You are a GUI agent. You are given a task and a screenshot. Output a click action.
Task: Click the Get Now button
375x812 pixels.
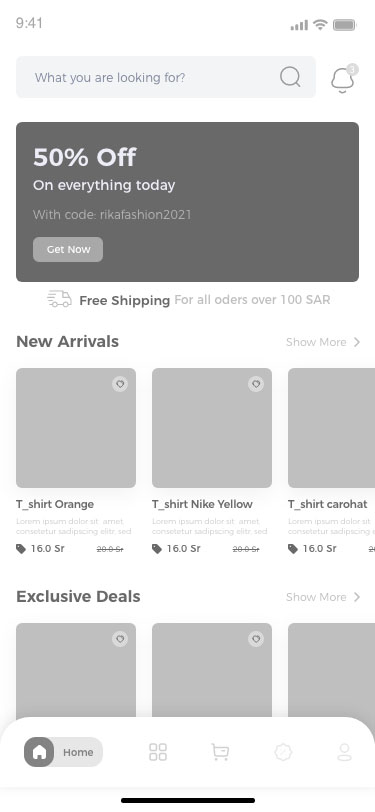(x=68, y=249)
